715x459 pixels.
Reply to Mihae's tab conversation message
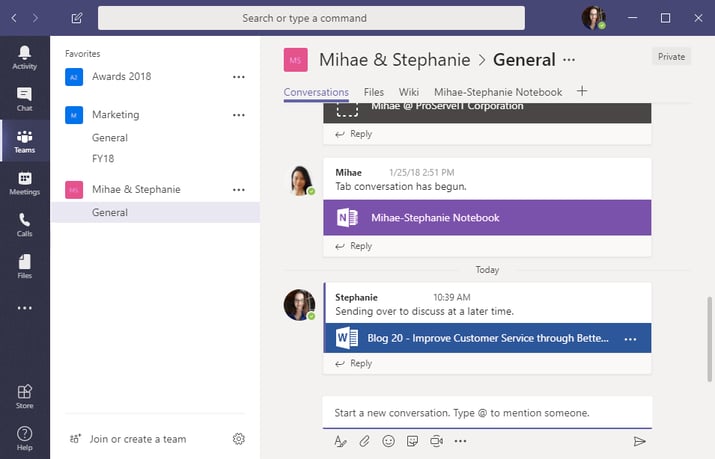(x=354, y=246)
